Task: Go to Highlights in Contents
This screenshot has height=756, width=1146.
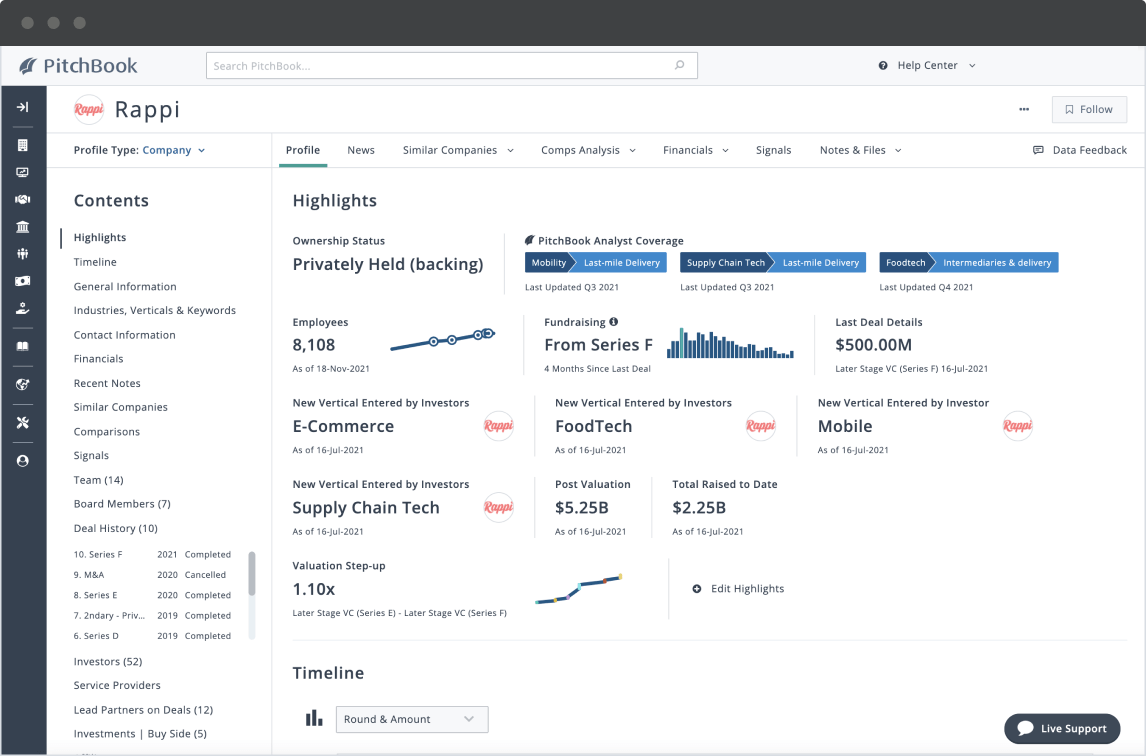Action: click(99, 238)
